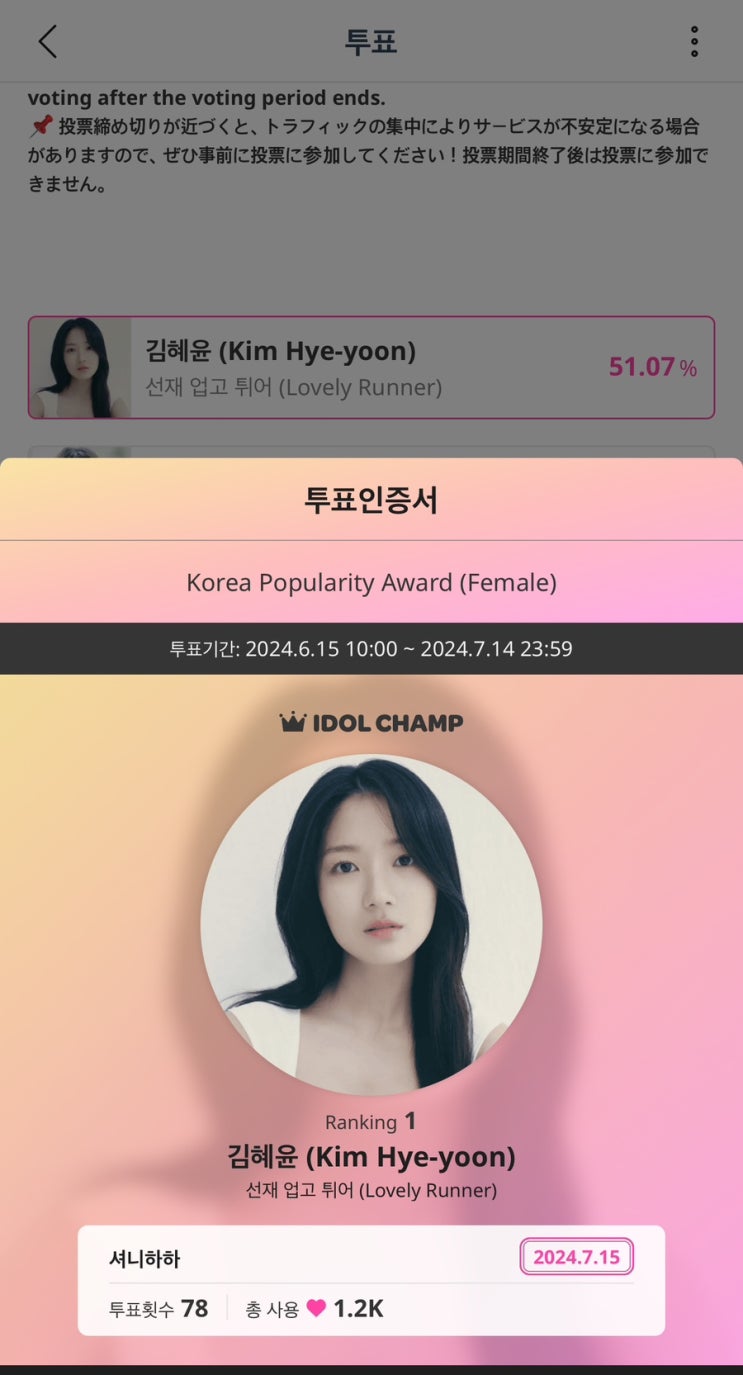This screenshot has height=1375, width=743.
Task: Select the 투표횟수 78 vote count
Action: point(158,1308)
